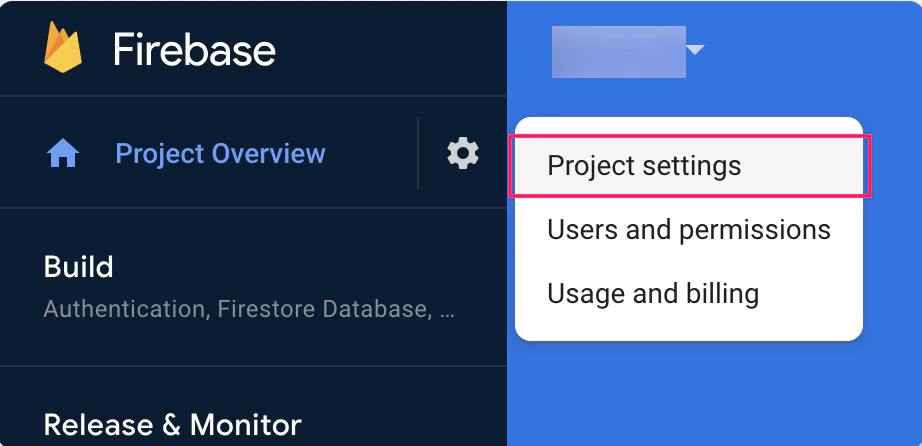Choose Users and permissions menu entry

689,229
